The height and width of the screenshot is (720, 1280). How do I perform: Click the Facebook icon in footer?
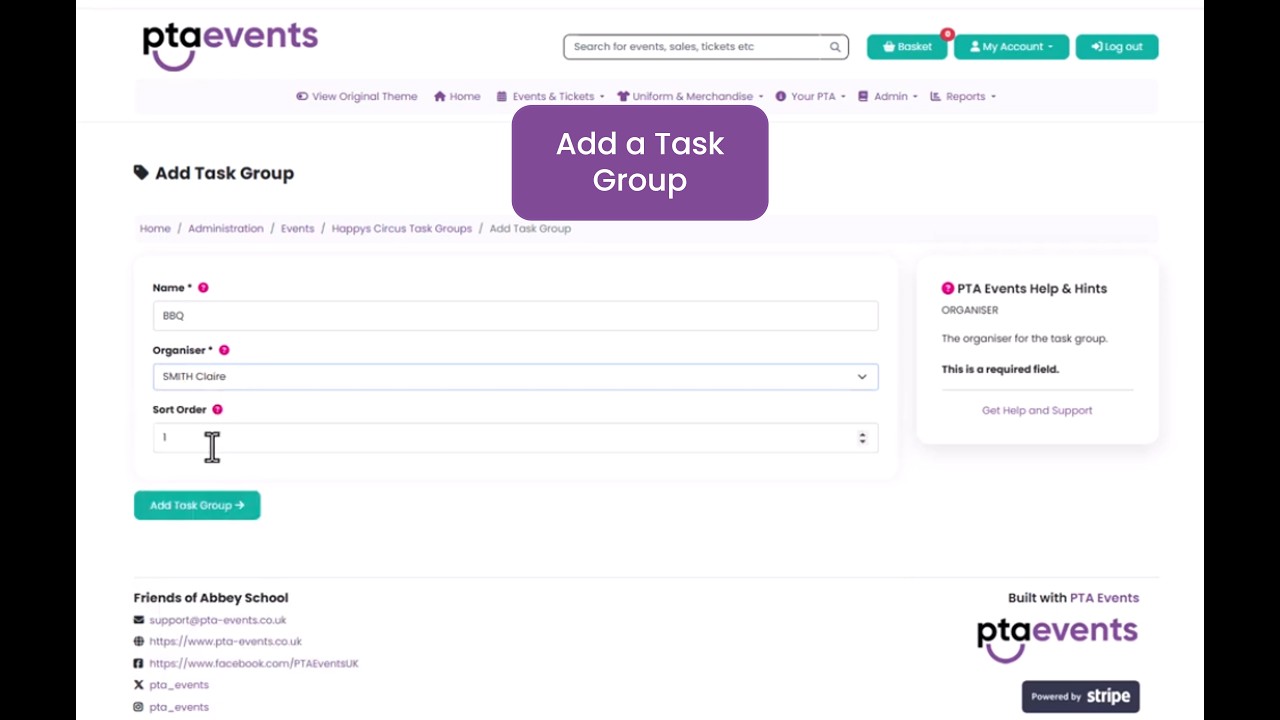139,664
